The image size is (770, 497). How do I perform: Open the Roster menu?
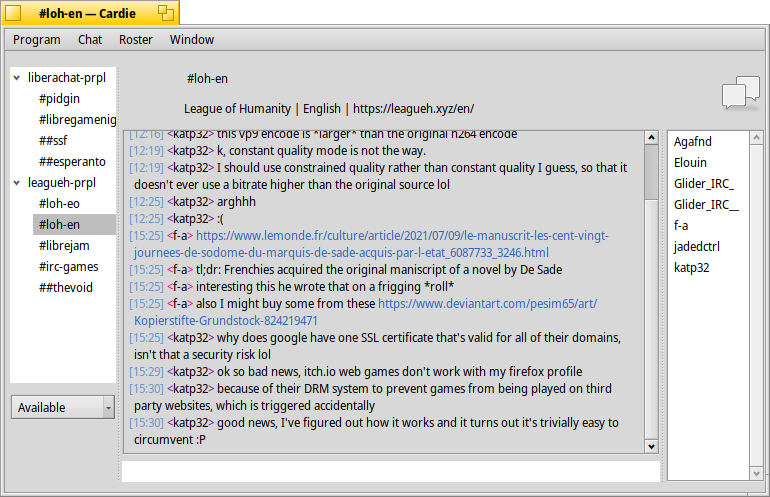point(136,40)
